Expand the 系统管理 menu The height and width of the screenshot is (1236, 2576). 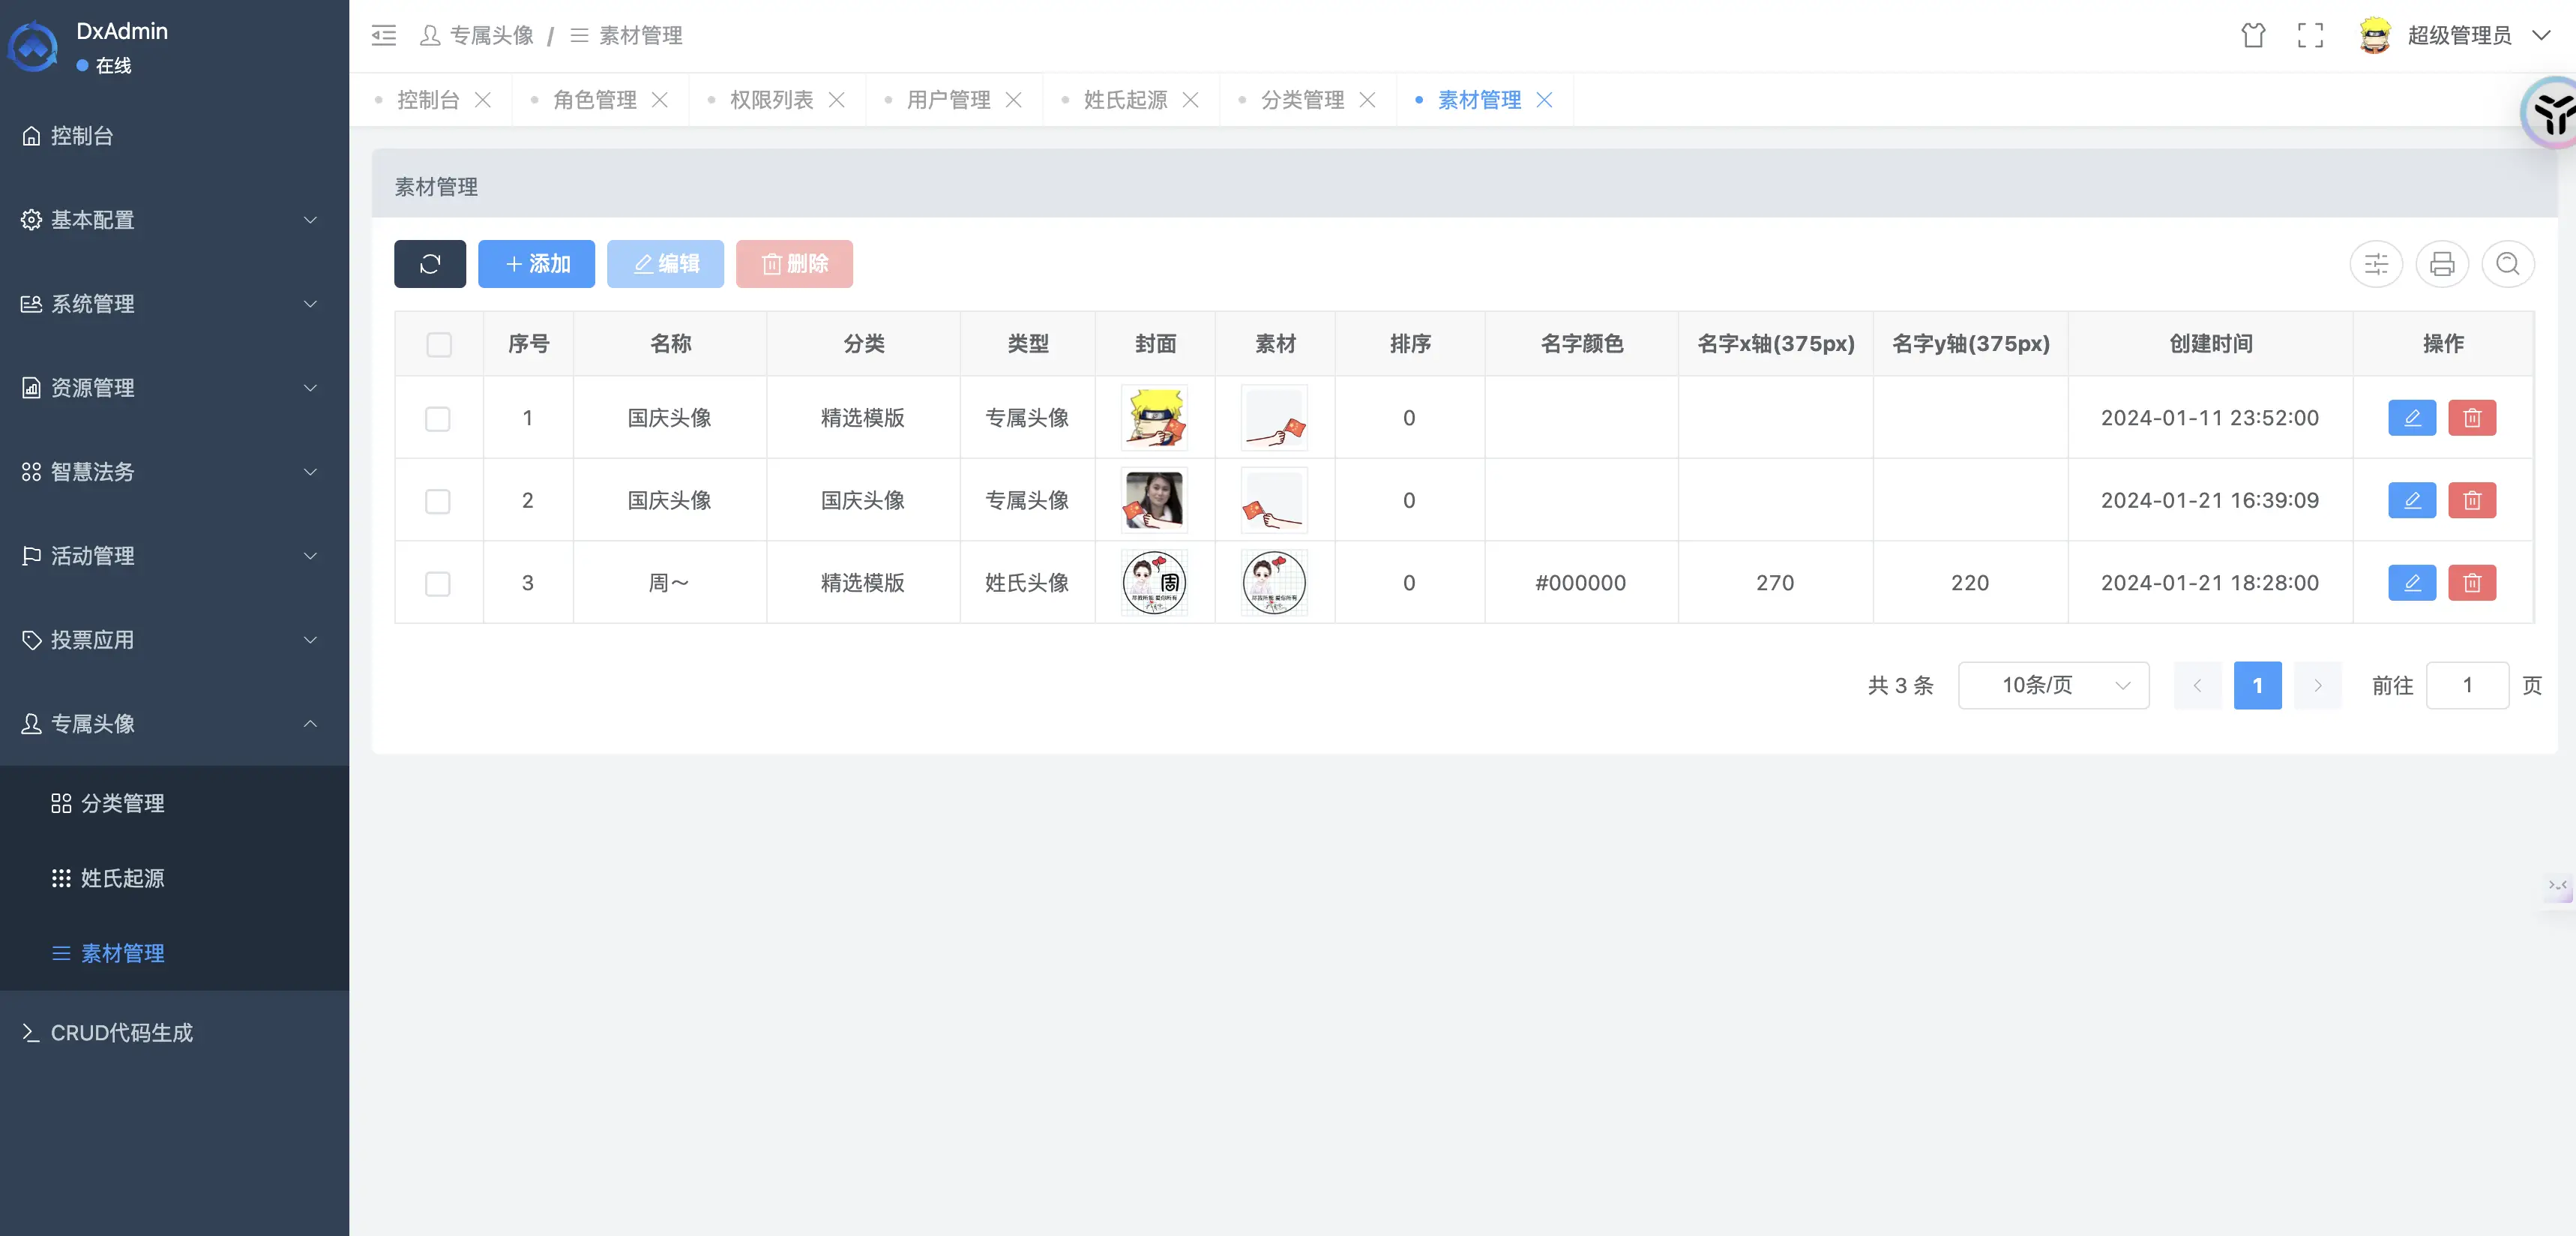175,304
